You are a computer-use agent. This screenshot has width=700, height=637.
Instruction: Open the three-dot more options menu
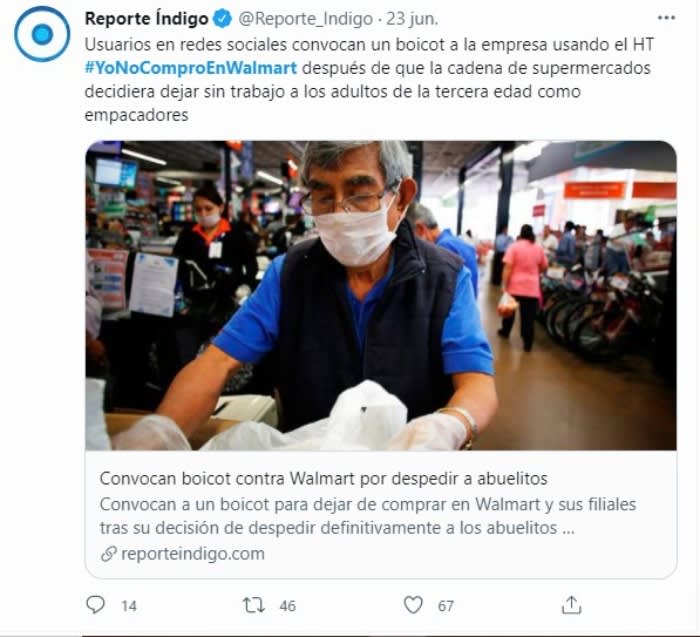666,18
